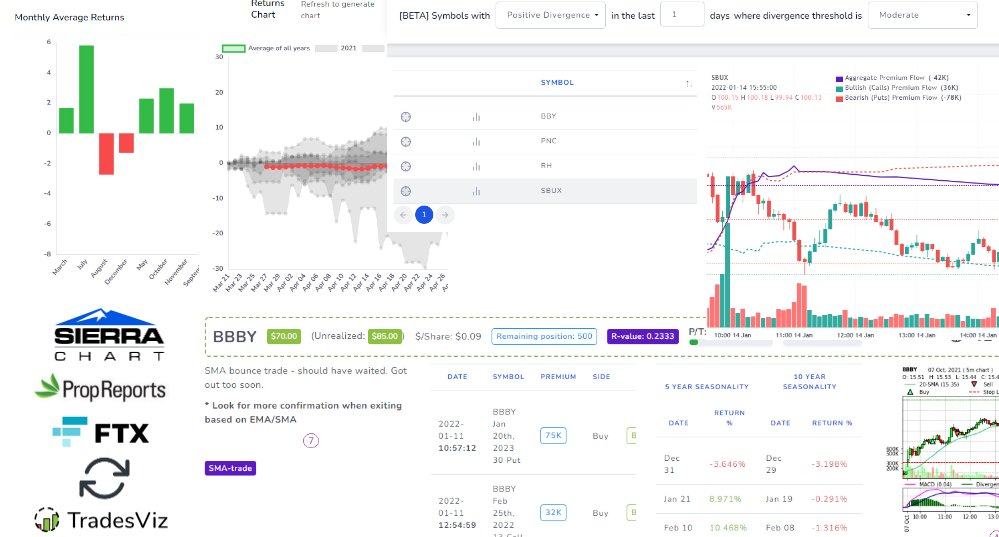Click the 32K premium badge
This screenshot has width=999, height=537.
tap(553, 512)
